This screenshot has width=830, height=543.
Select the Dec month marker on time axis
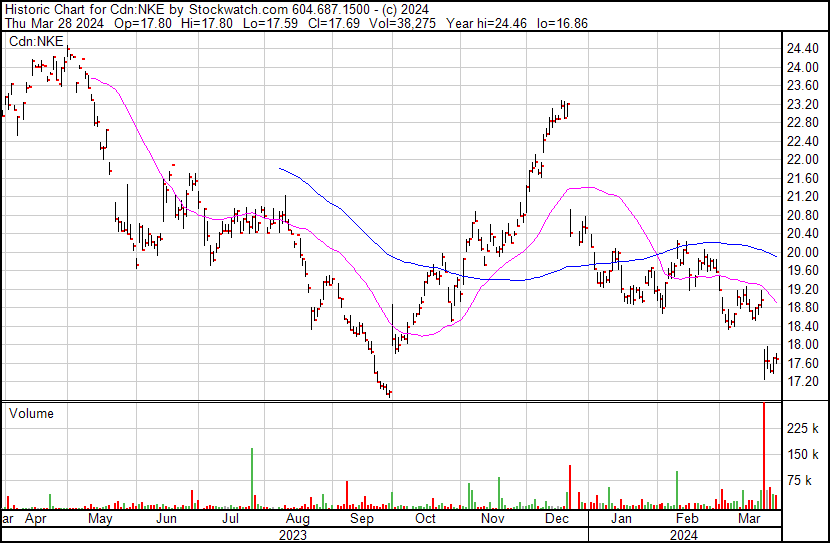pyautogui.click(x=556, y=520)
